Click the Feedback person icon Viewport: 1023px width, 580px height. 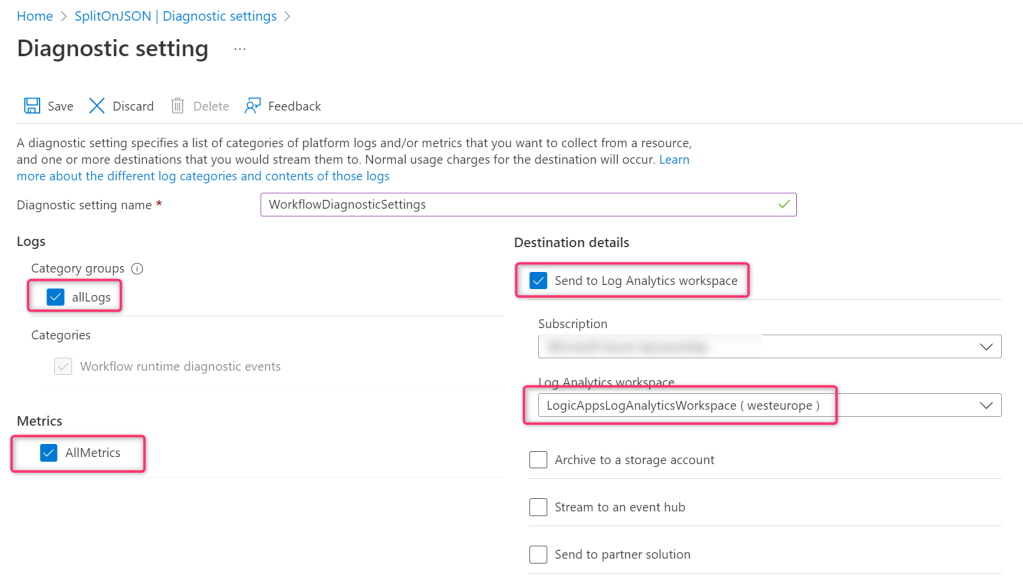coord(253,106)
